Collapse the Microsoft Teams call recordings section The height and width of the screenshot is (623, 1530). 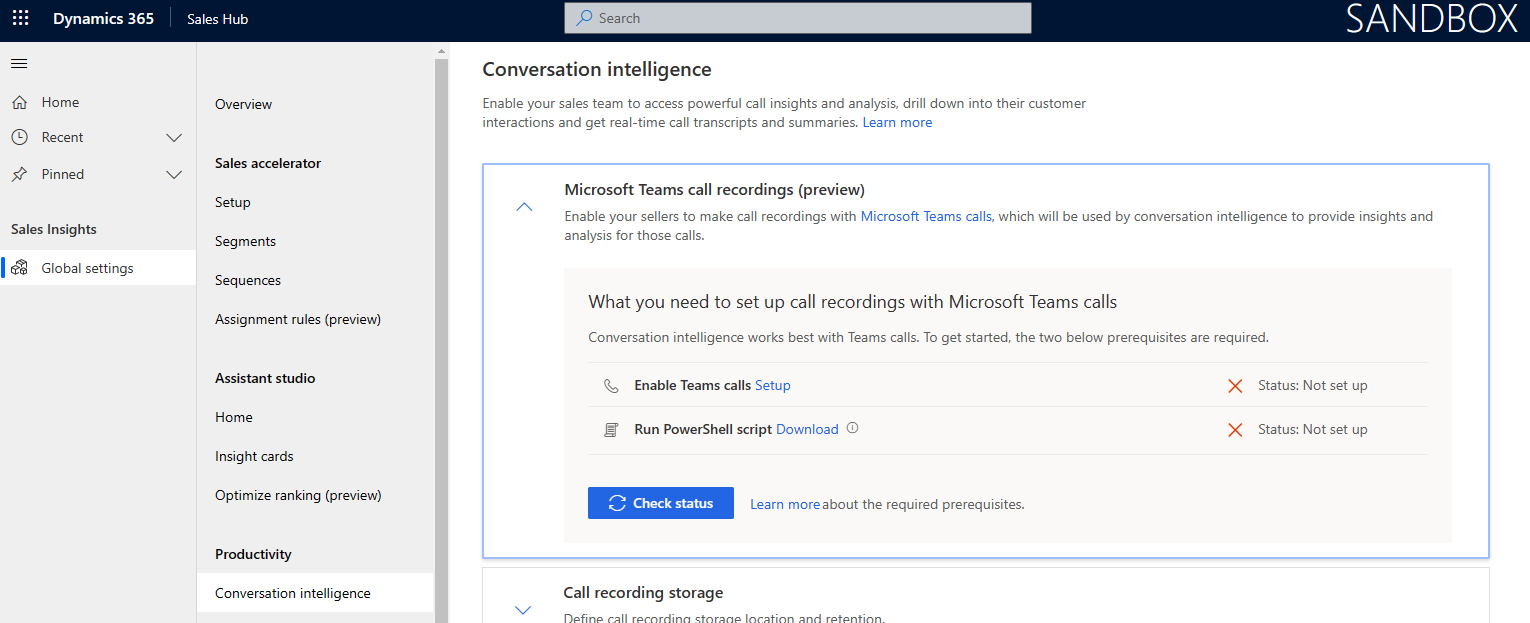point(524,207)
